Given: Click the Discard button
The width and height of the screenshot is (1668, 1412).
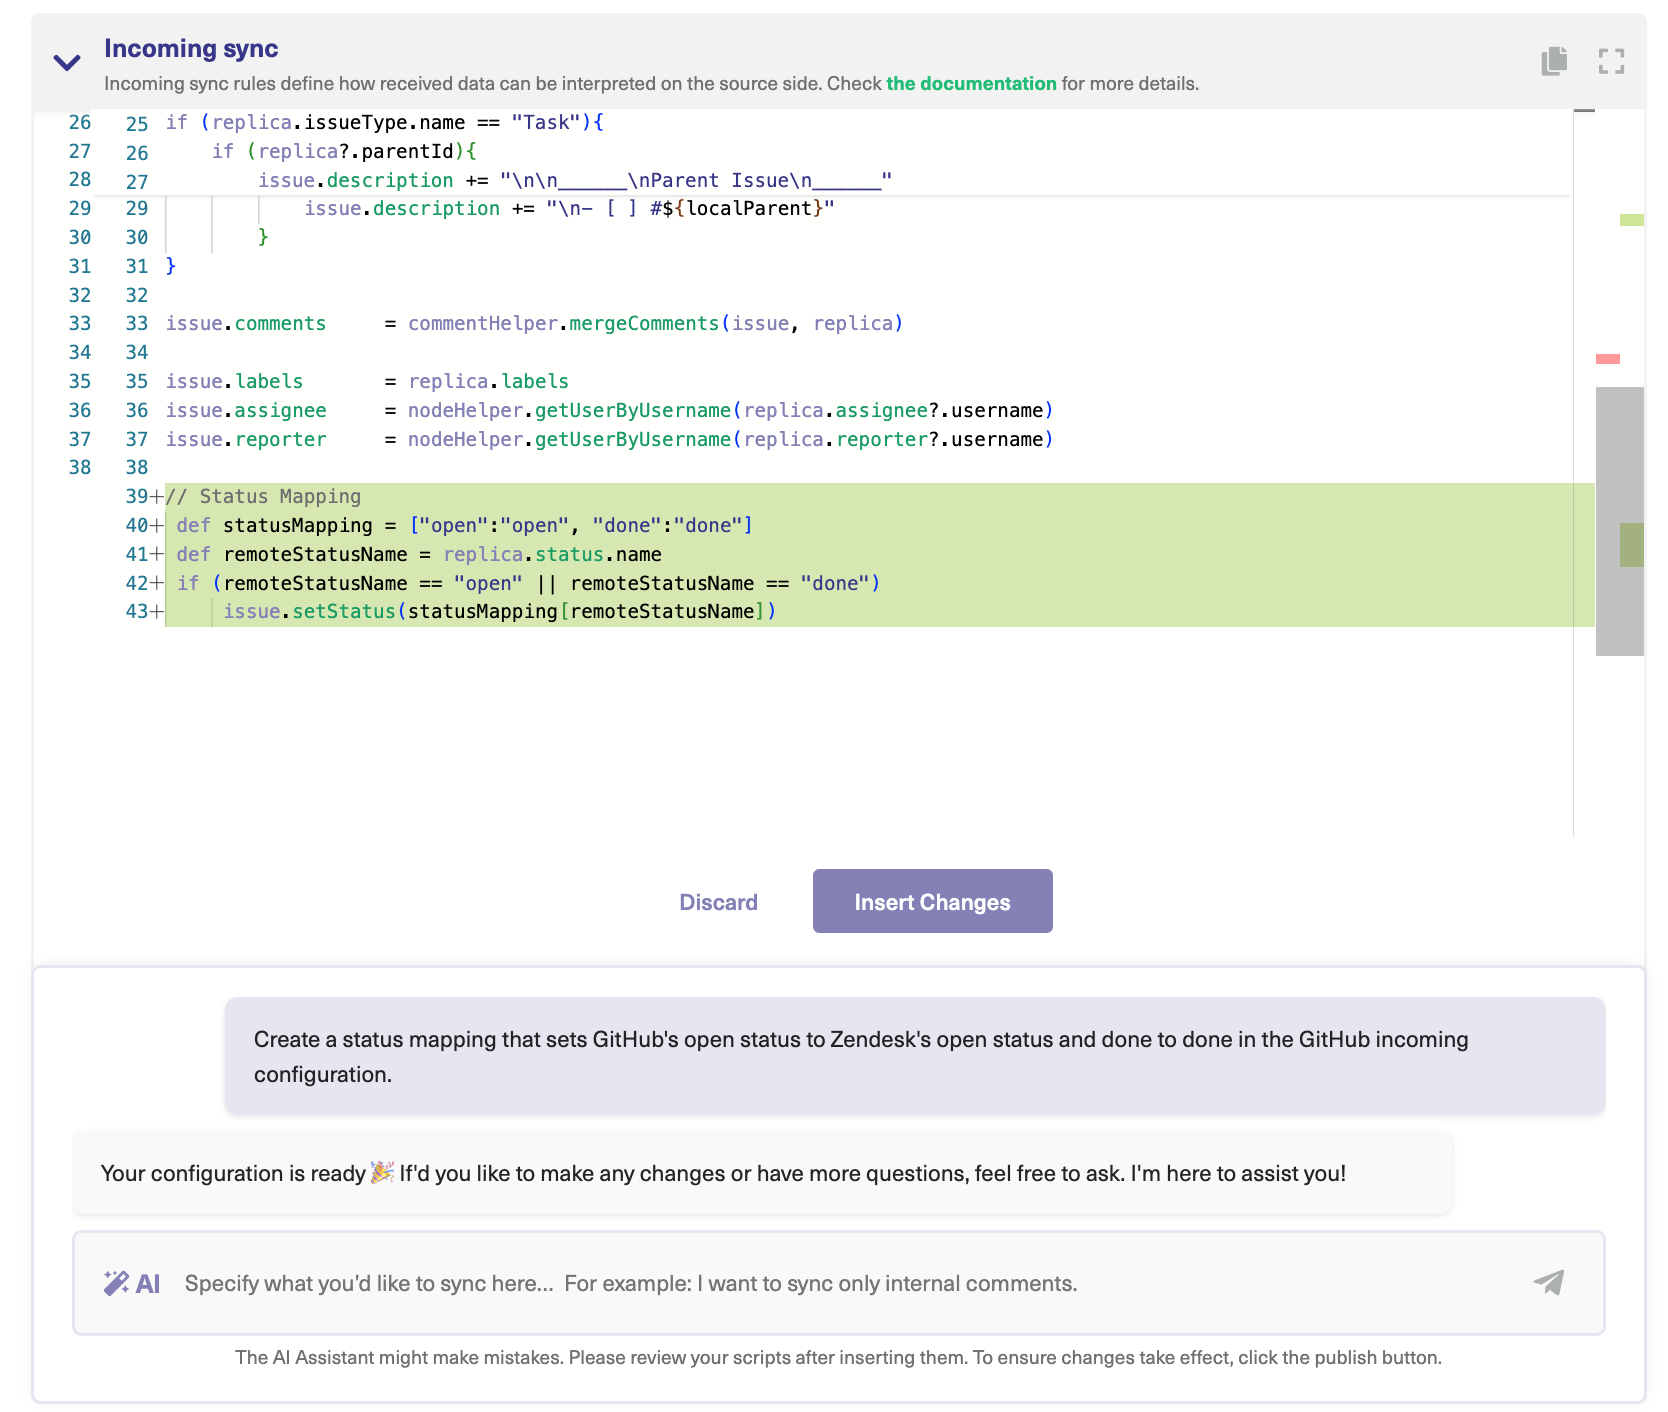Looking at the screenshot, I should pos(718,902).
